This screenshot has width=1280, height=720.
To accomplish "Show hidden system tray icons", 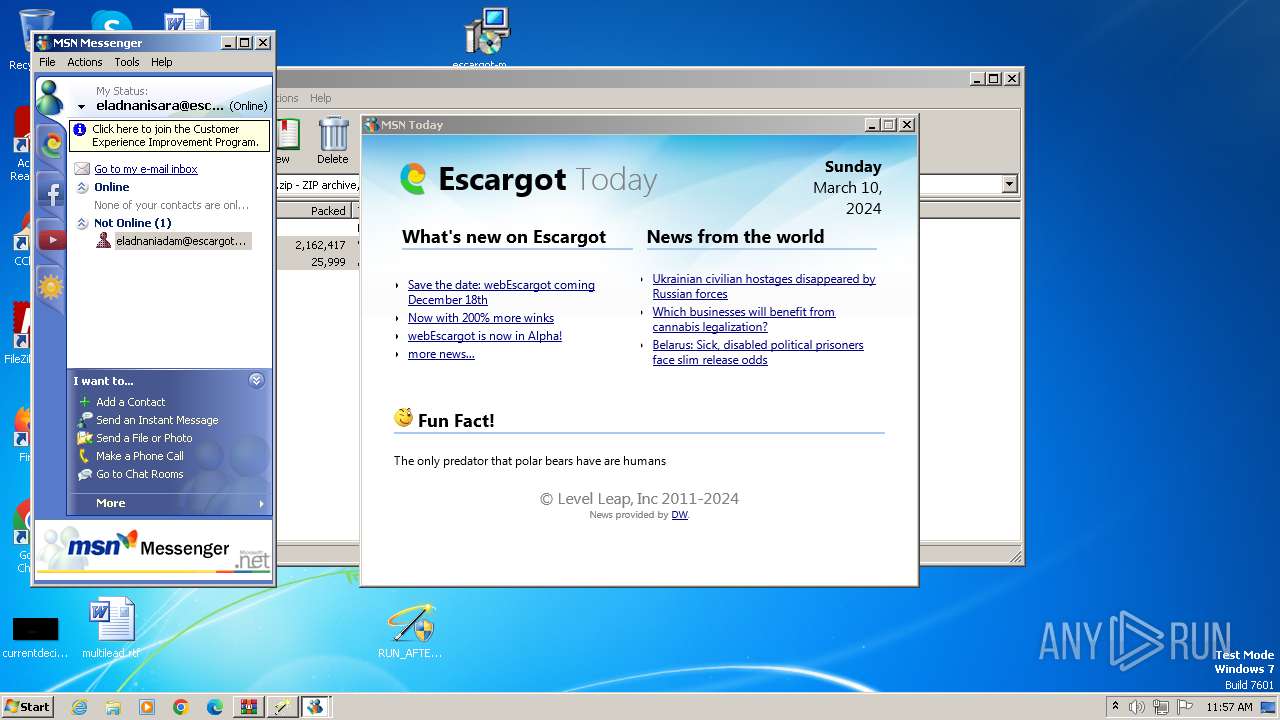I will coord(1115,706).
